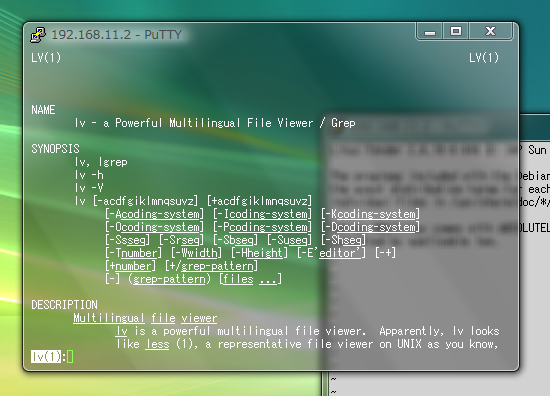The height and width of the screenshot is (396, 550).
Task: Minimize the PuTTY window
Action: (x=430, y=32)
